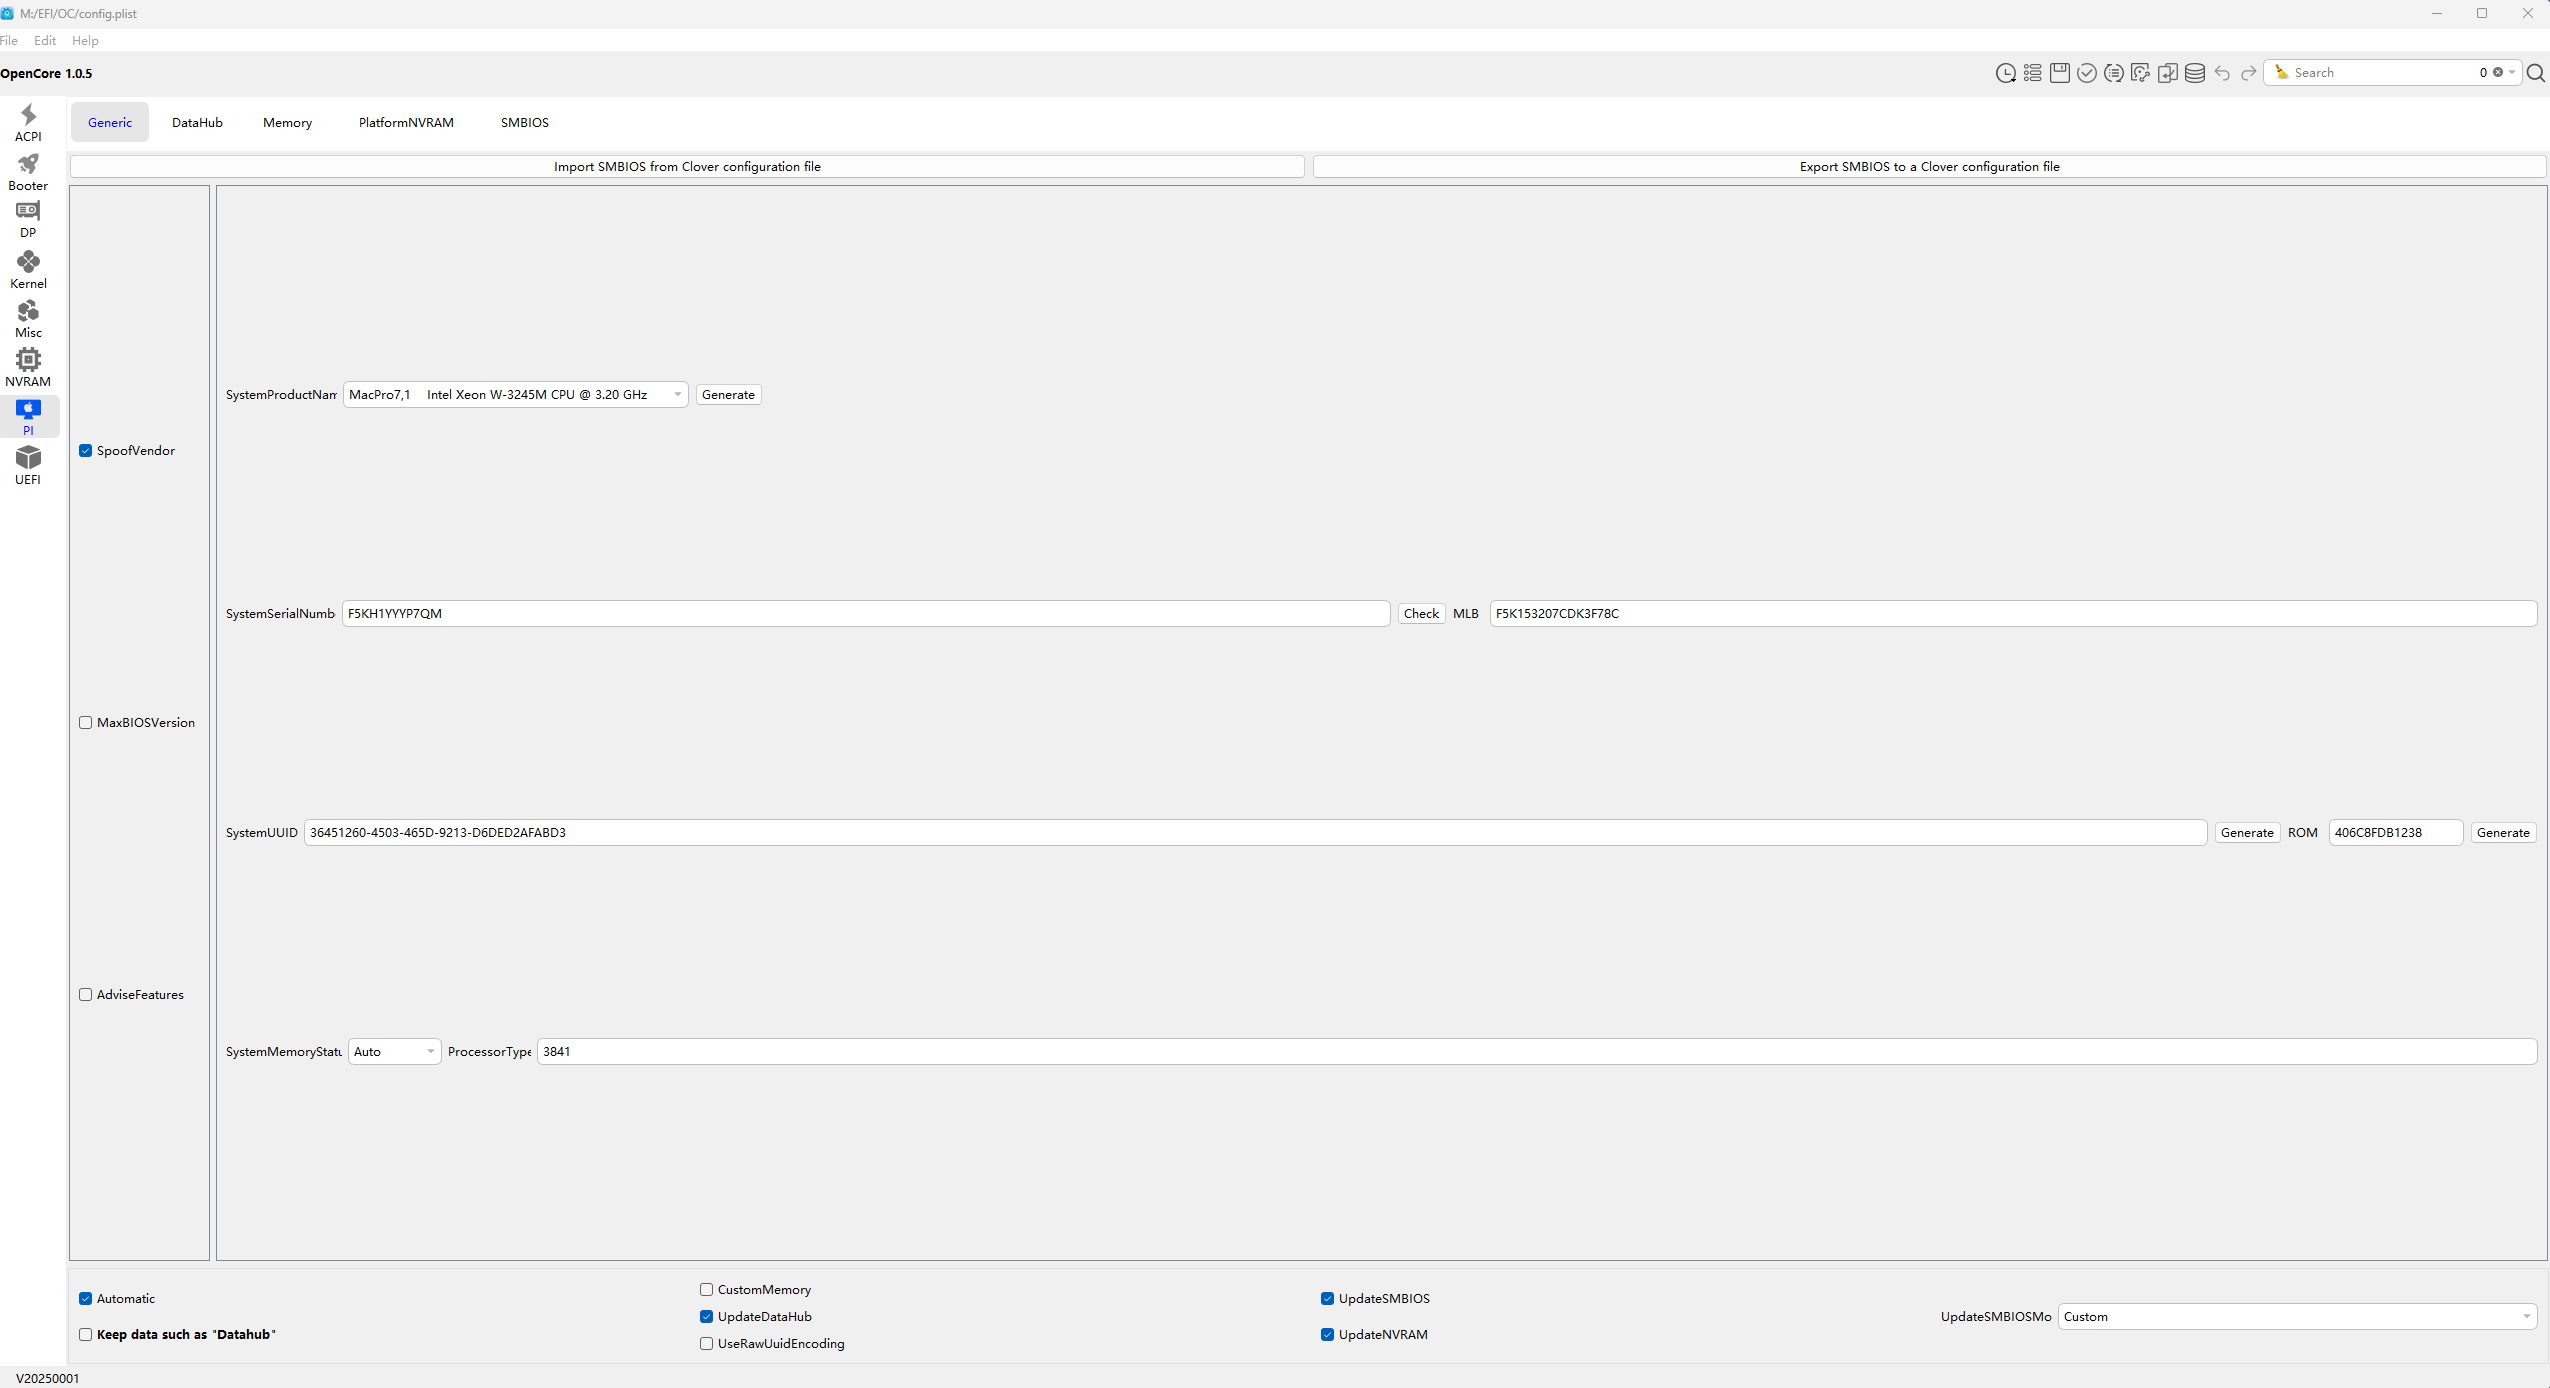Expand the SystemProductName dropdown
The image size is (2550, 1388).
(515, 395)
